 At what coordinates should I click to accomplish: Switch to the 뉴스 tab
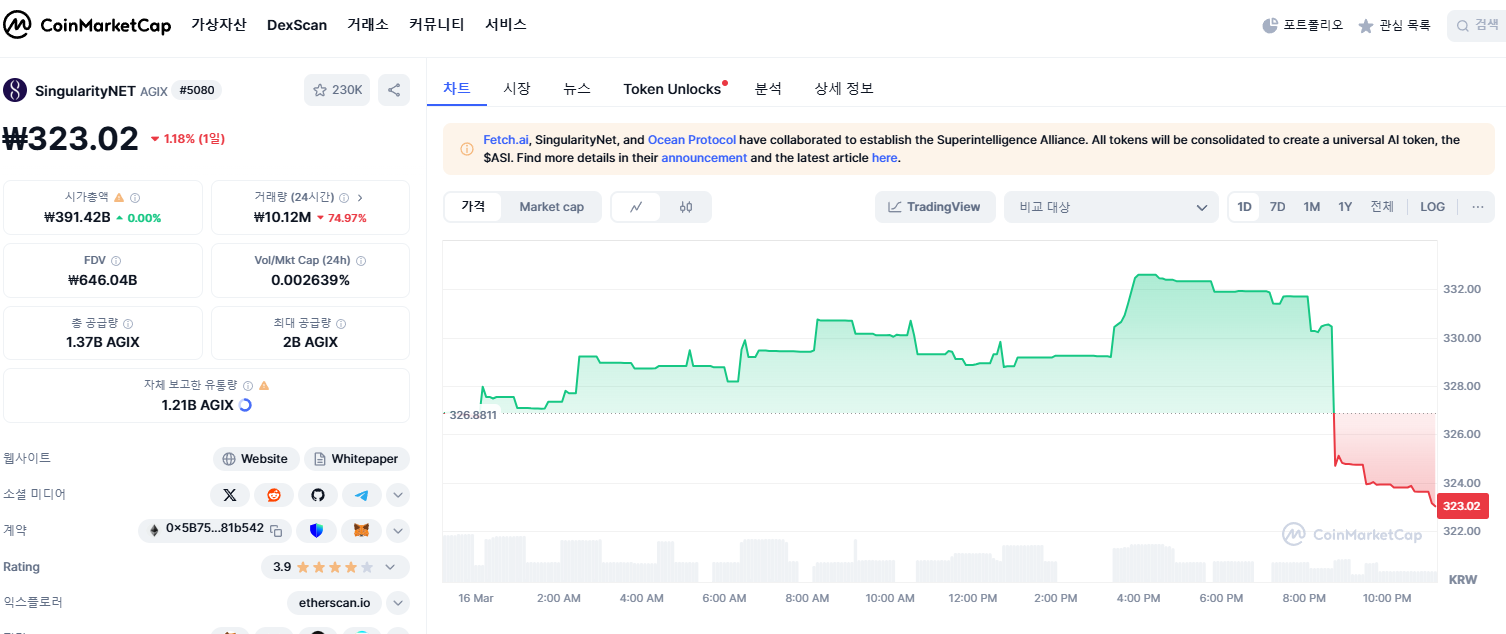tap(577, 88)
